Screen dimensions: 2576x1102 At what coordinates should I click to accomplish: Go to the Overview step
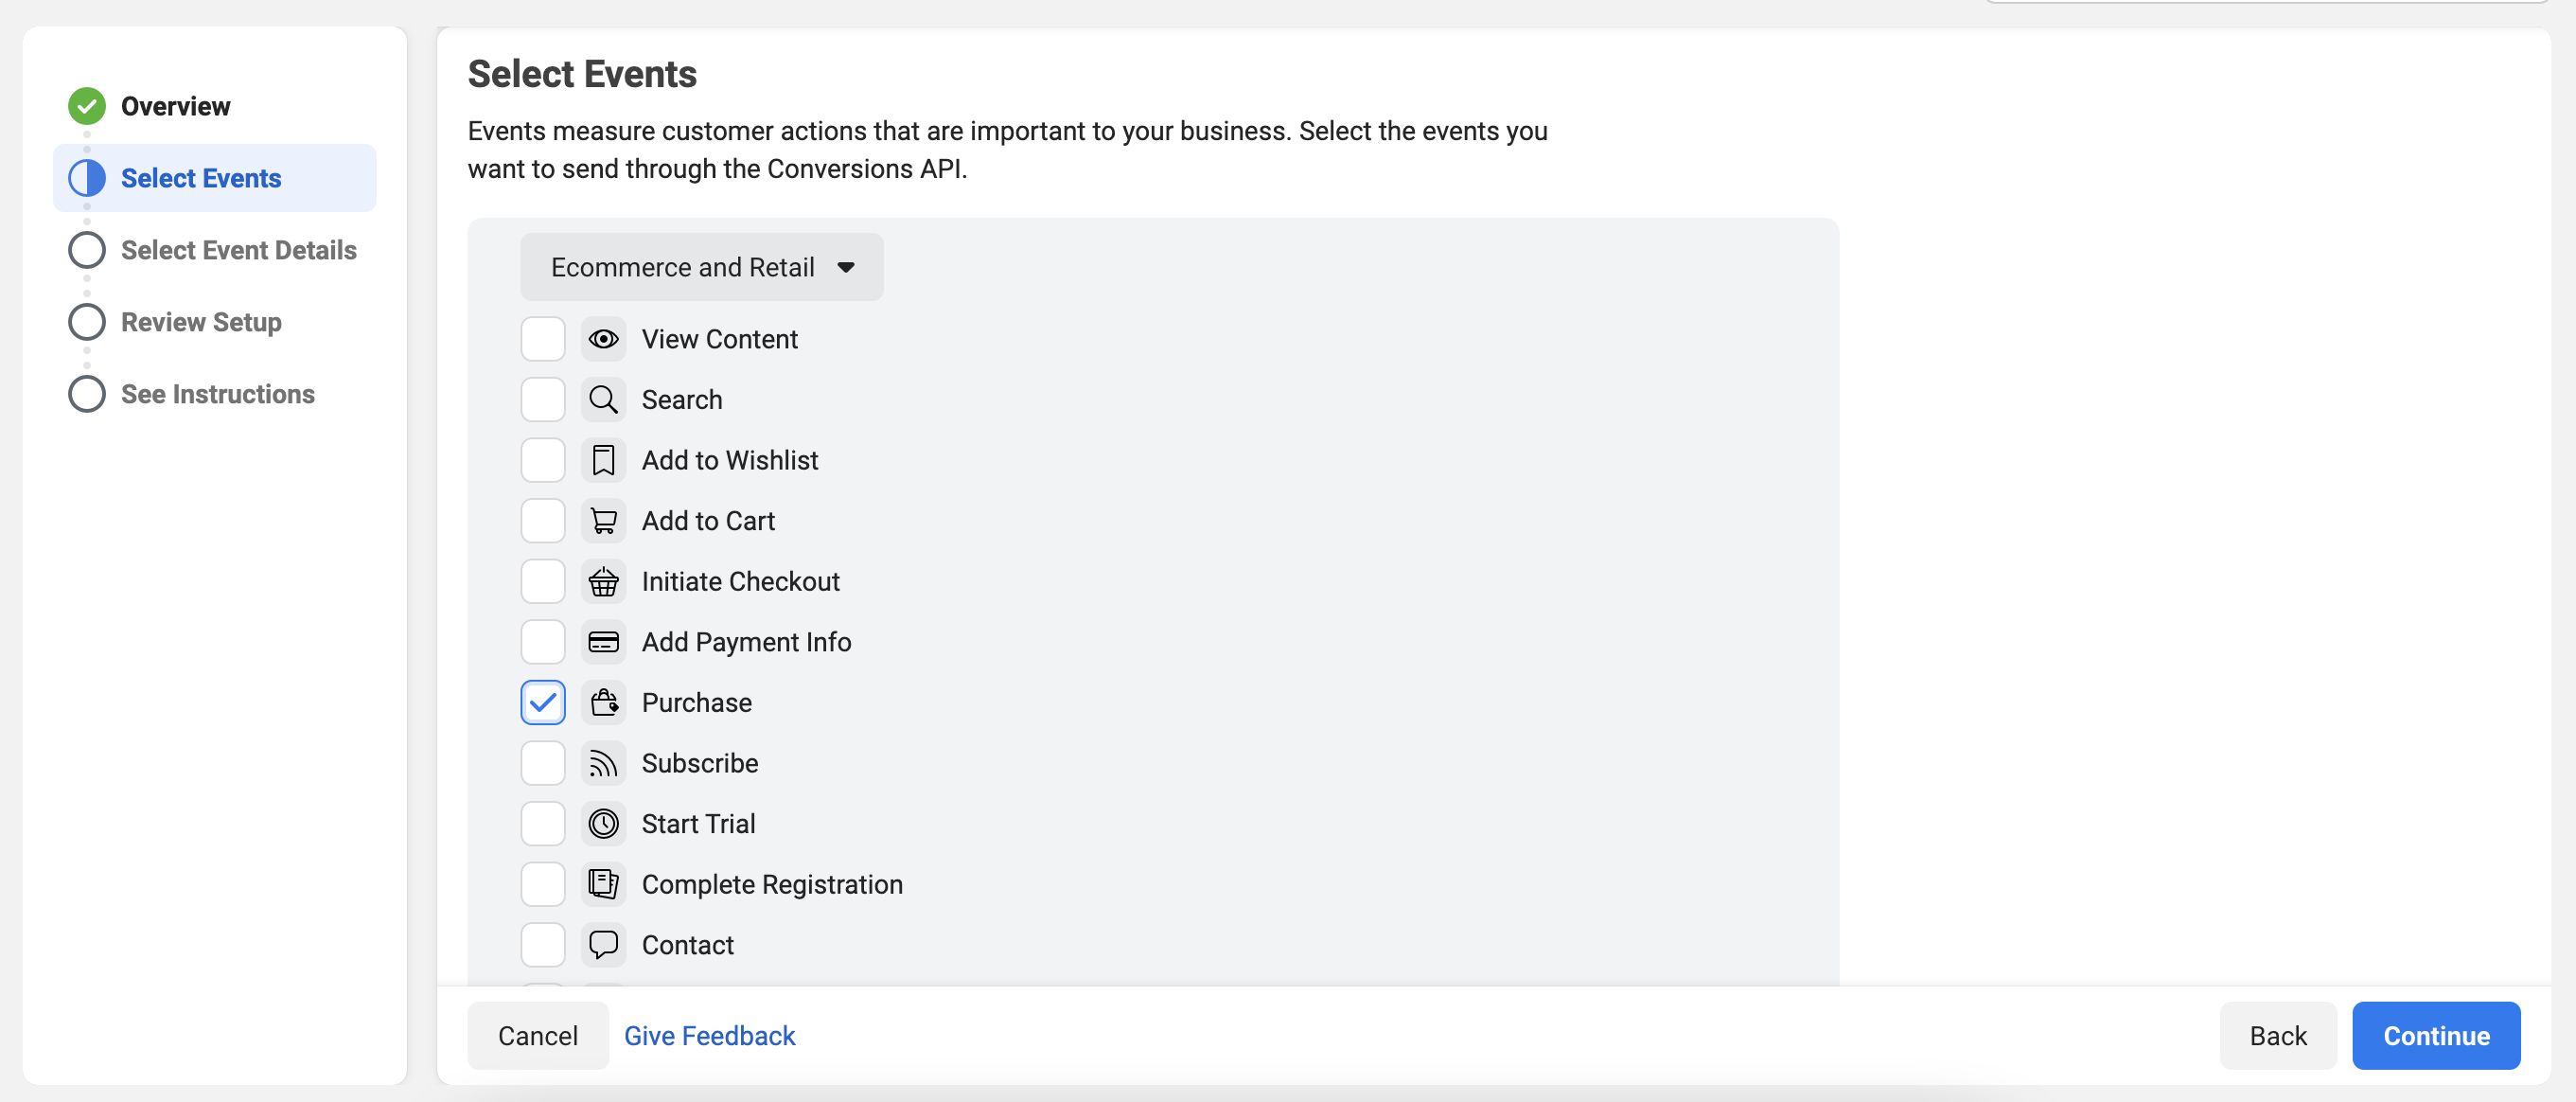[175, 106]
